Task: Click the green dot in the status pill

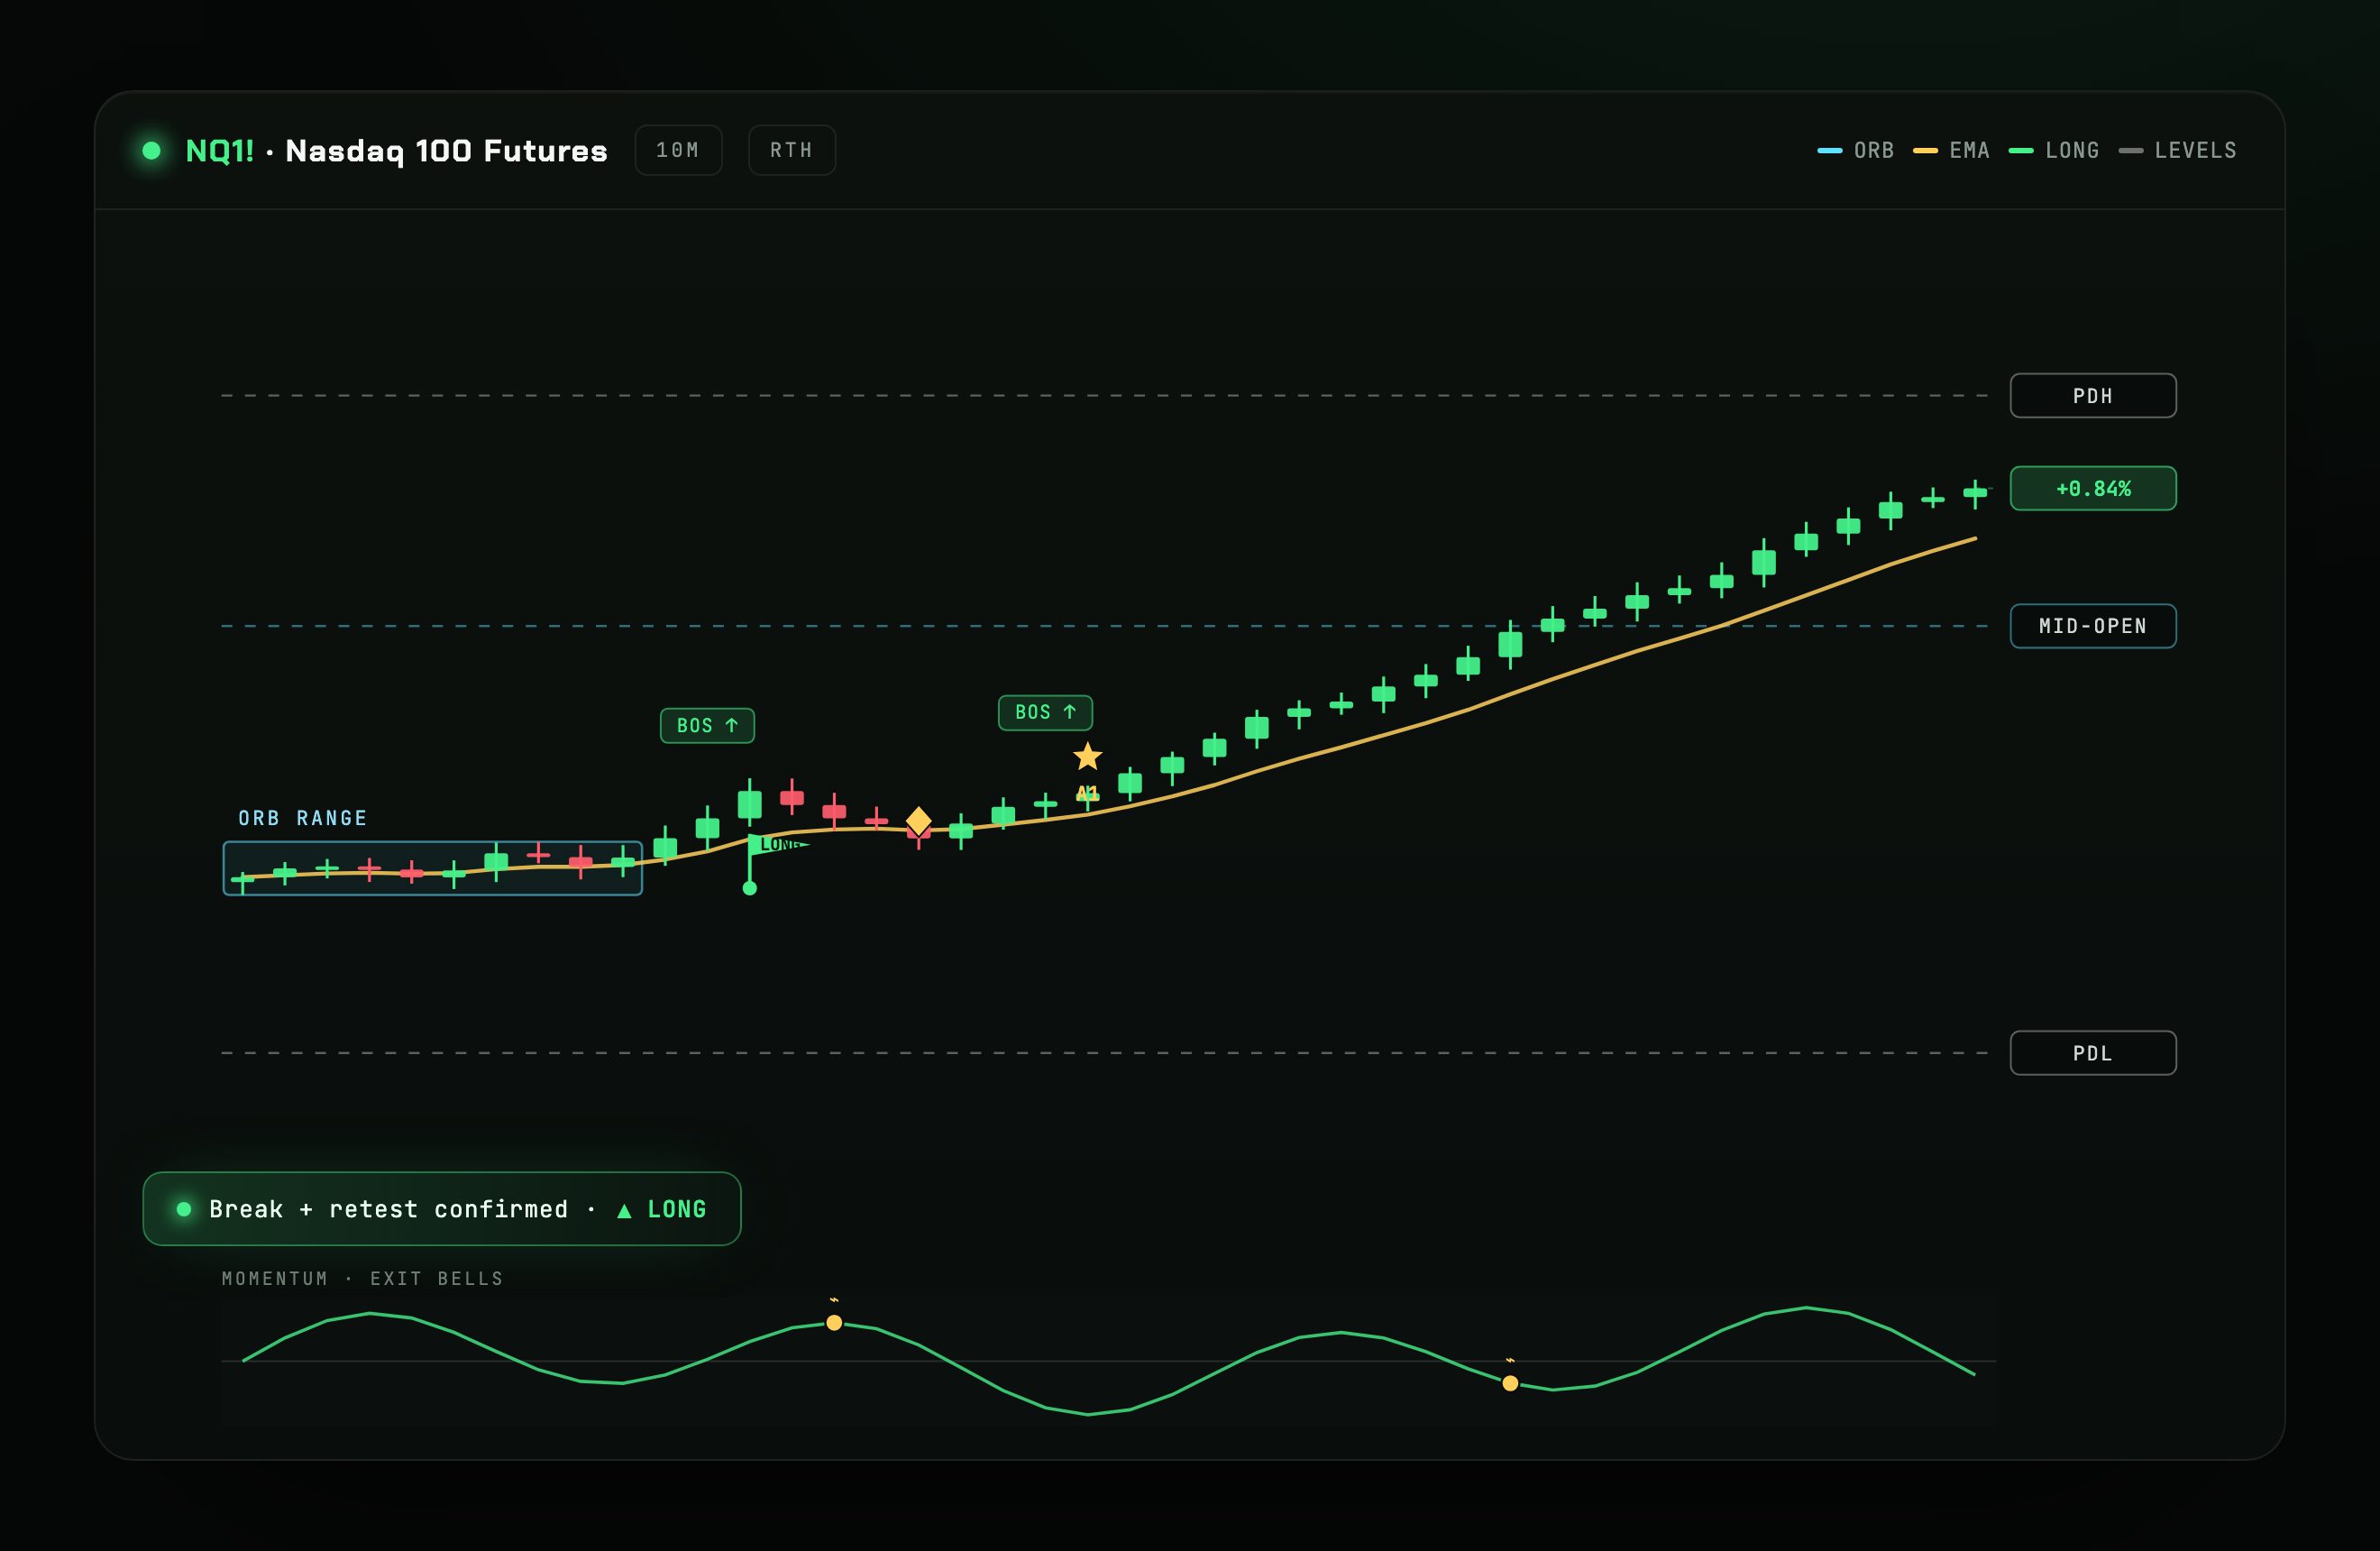Action: (x=184, y=1209)
